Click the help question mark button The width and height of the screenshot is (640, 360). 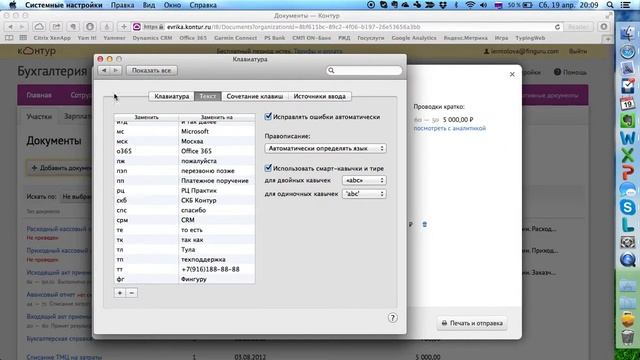point(392,318)
